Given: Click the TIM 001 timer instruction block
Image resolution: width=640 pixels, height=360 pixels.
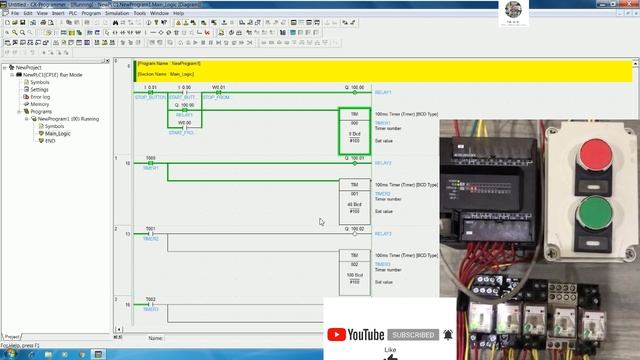Looking at the screenshot, I should tap(355, 202).
